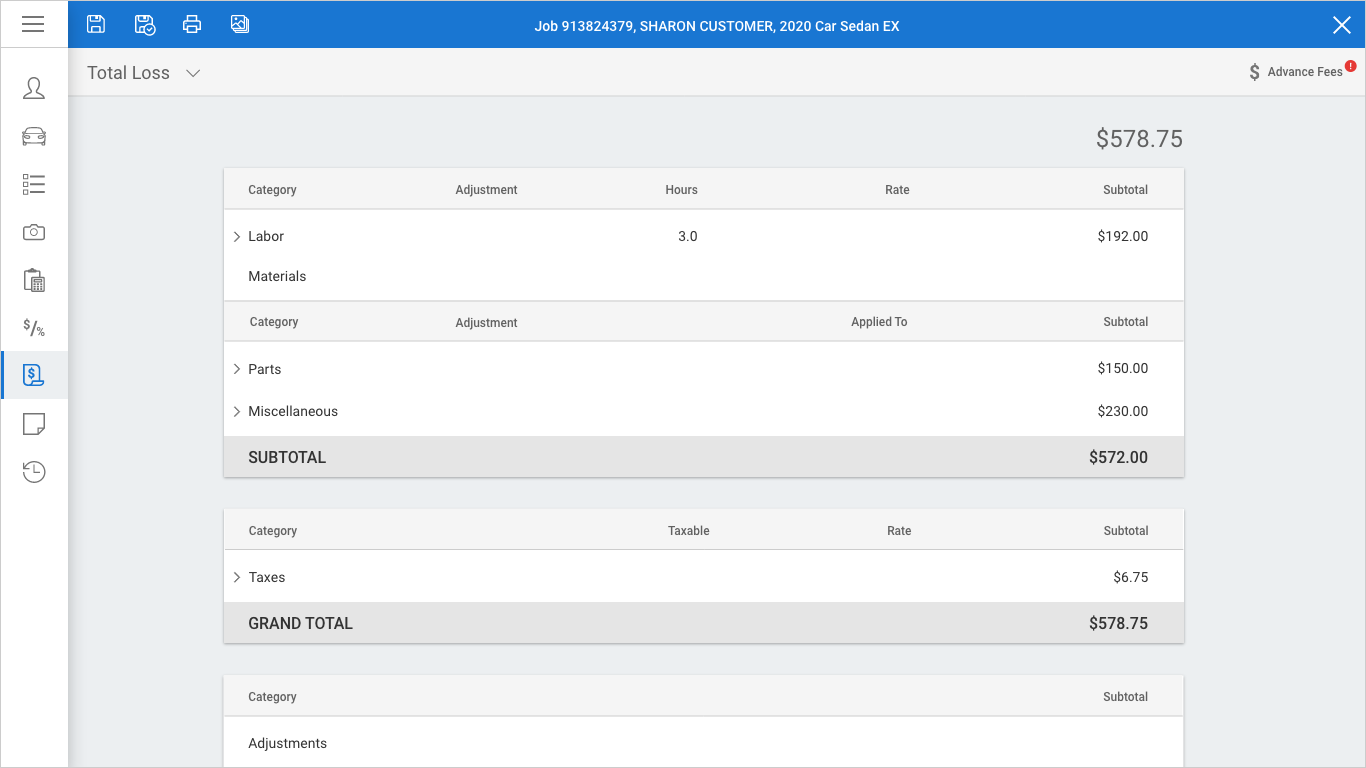The width and height of the screenshot is (1366, 768).
Task: Open the photos camera sidebar icon
Action: (34, 232)
